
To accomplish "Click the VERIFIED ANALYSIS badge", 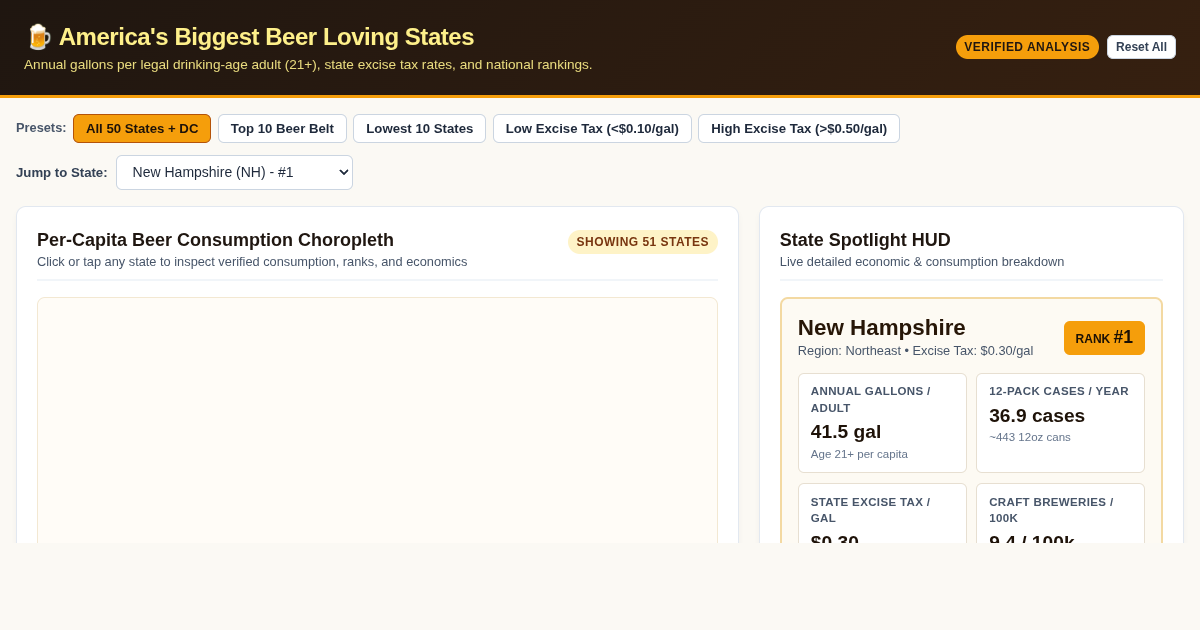I will pos(1027,47).
